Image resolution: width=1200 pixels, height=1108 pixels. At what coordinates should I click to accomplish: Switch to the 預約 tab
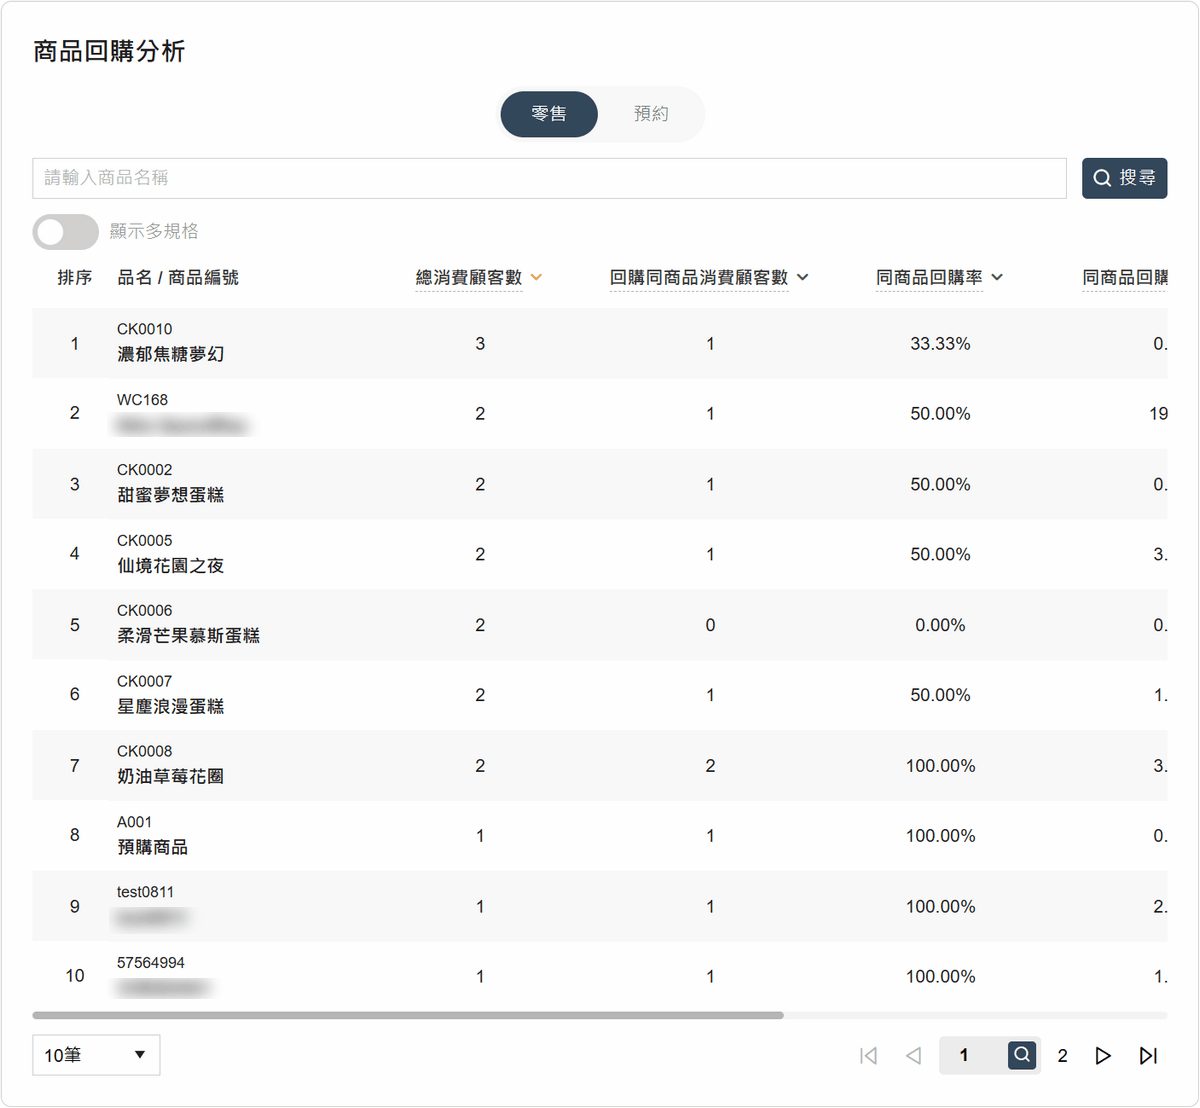tap(651, 114)
